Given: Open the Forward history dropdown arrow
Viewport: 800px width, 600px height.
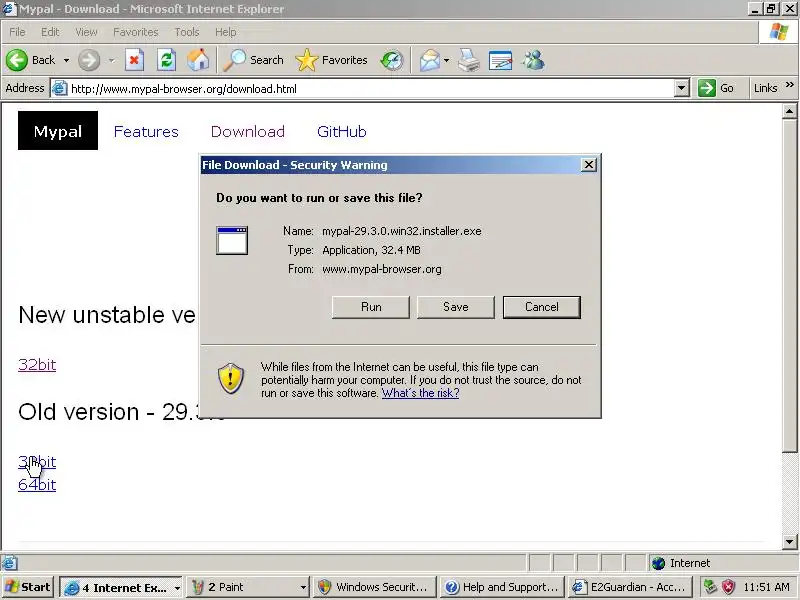Looking at the screenshot, I should [x=111, y=60].
